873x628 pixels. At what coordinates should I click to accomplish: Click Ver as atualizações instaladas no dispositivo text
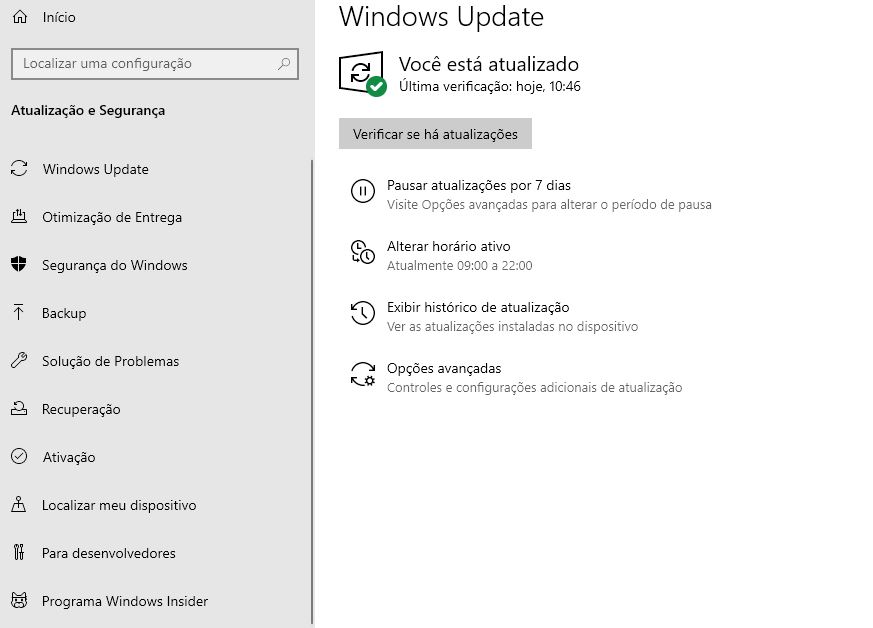(513, 327)
